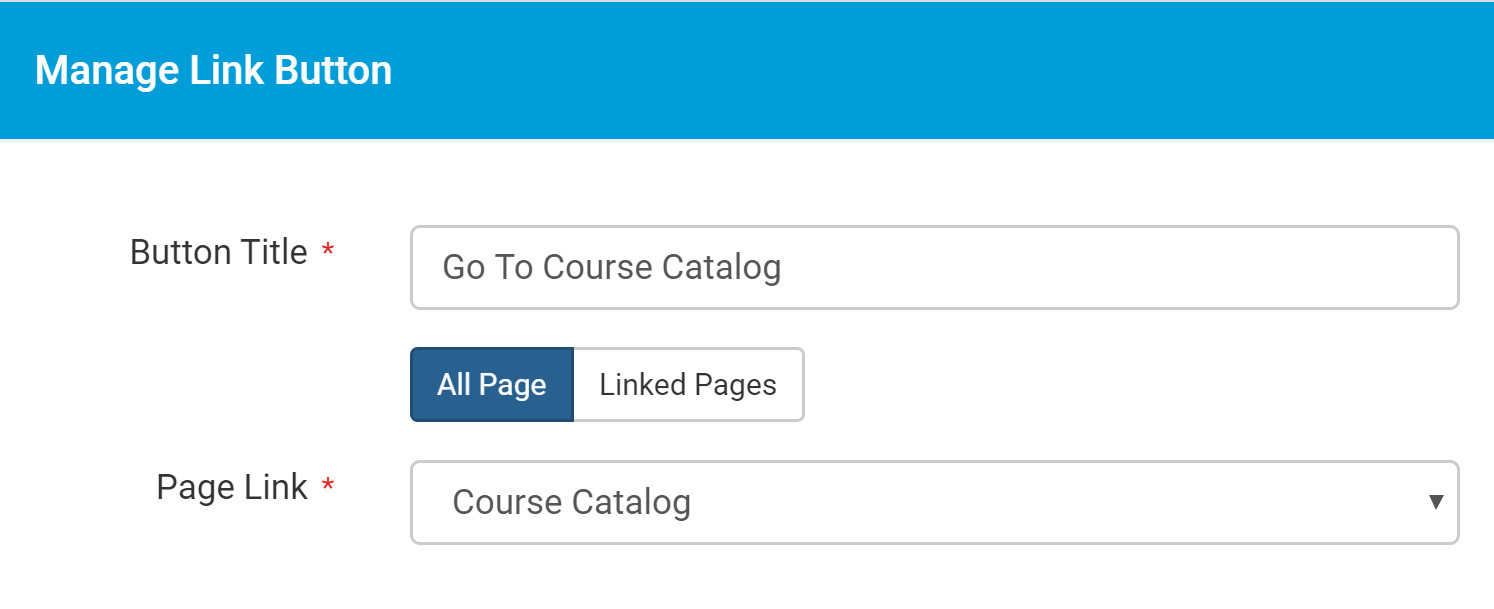
Task: Open the Page Link combo box
Action: coord(935,502)
